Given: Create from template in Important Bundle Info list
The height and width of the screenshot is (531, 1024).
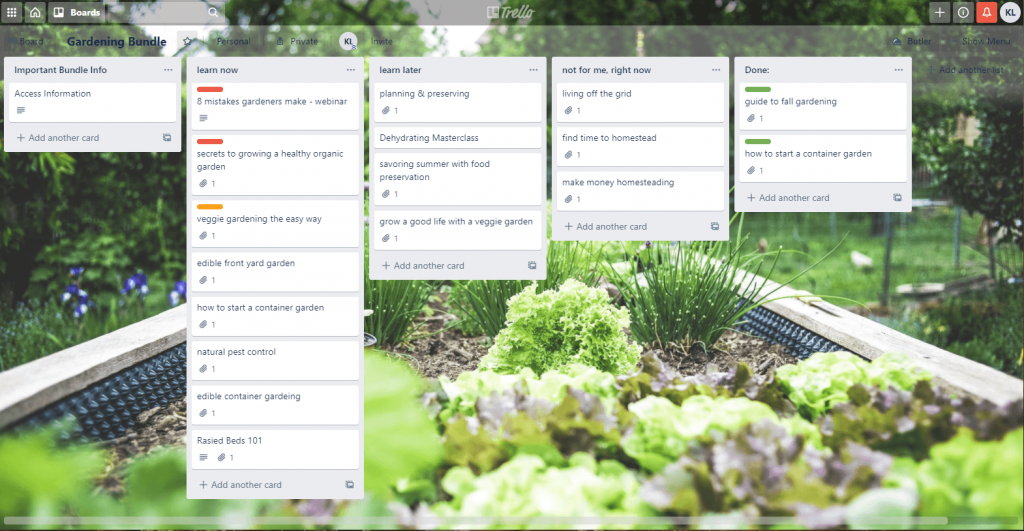Looking at the screenshot, I should [167, 138].
